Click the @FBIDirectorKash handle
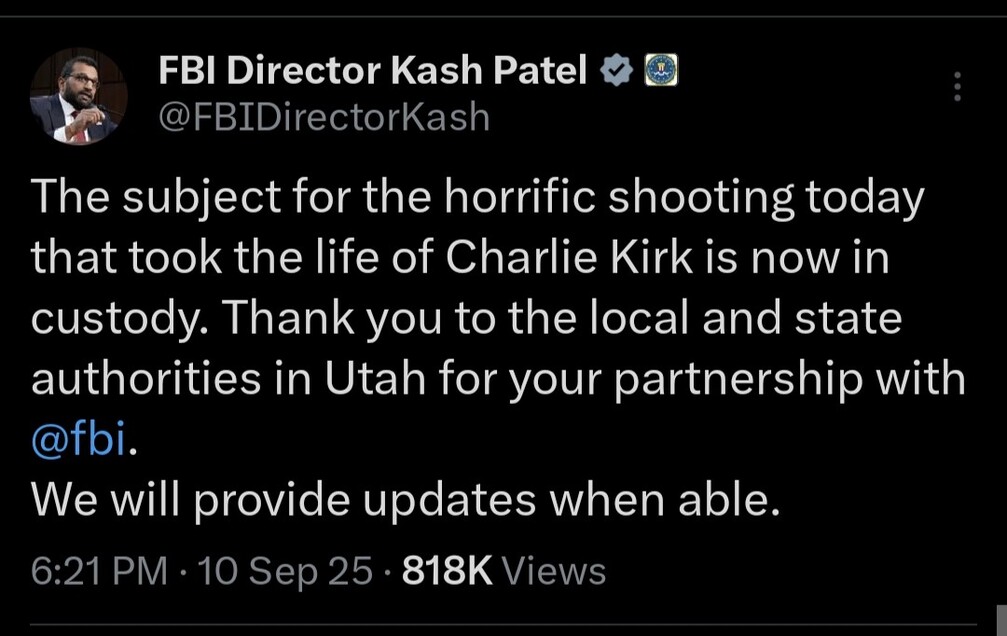 (x=325, y=117)
